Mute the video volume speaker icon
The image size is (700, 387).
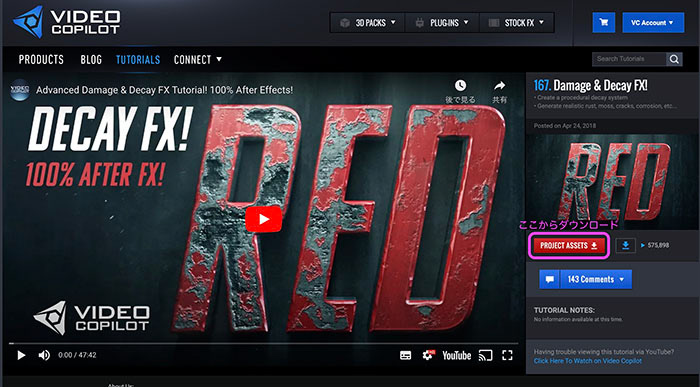(44, 355)
